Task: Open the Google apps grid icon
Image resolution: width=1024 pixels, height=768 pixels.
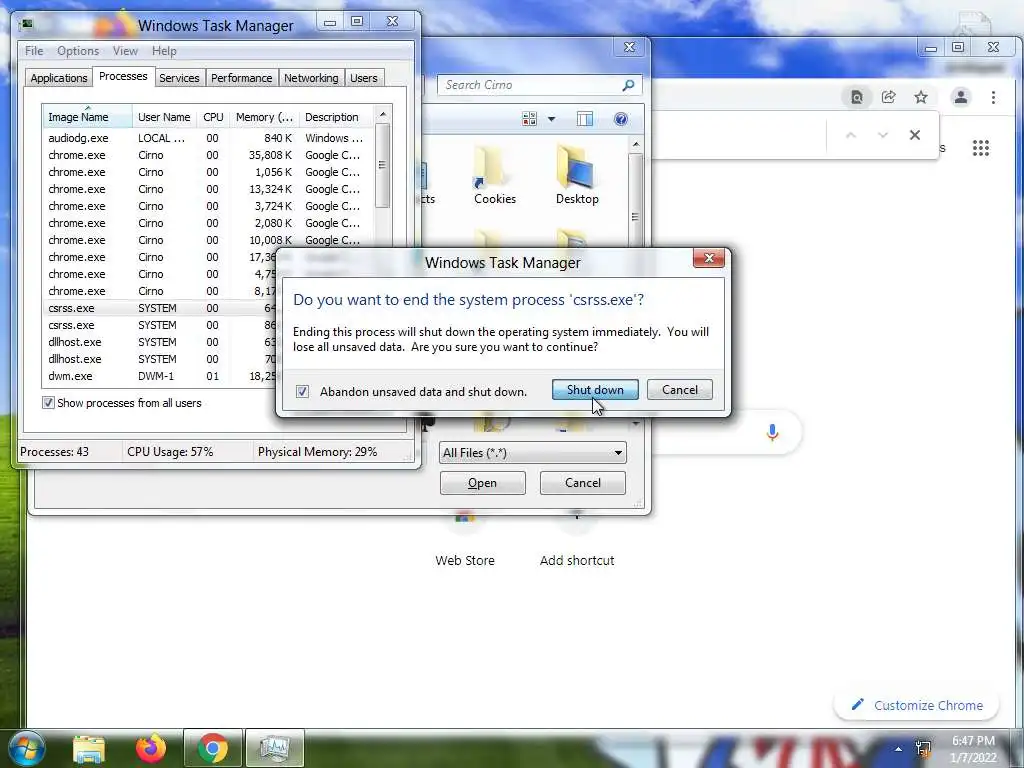Action: click(x=980, y=148)
